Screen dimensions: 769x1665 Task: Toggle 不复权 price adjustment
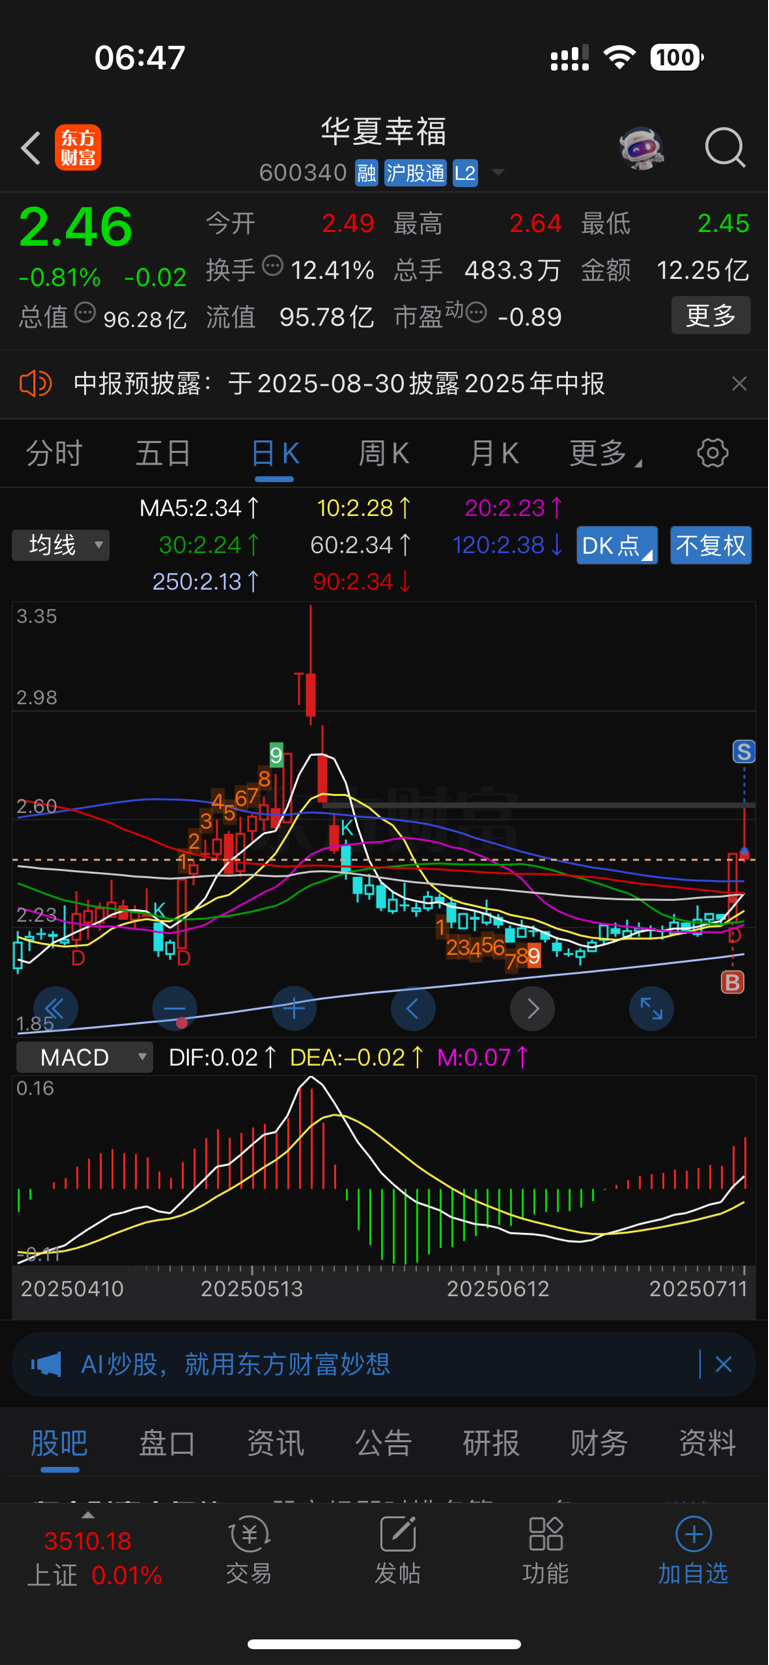[711, 545]
